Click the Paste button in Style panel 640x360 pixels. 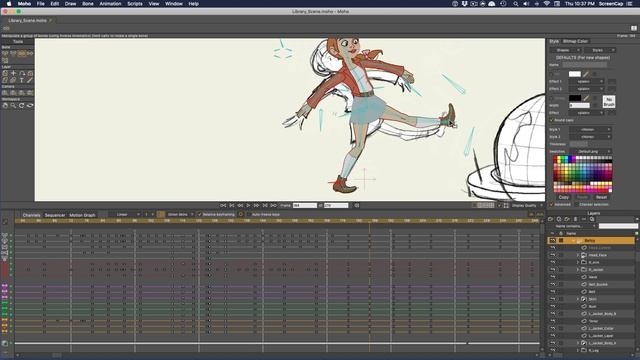point(582,197)
